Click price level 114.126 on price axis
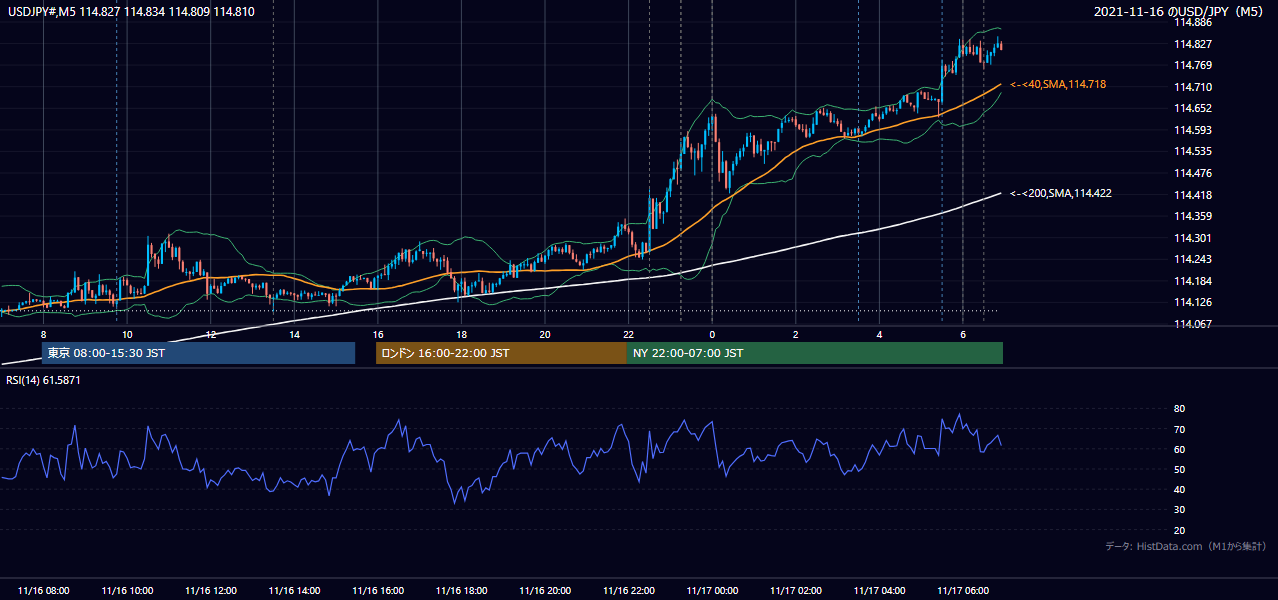Viewport: 1278px width, 600px height. [1193, 303]
